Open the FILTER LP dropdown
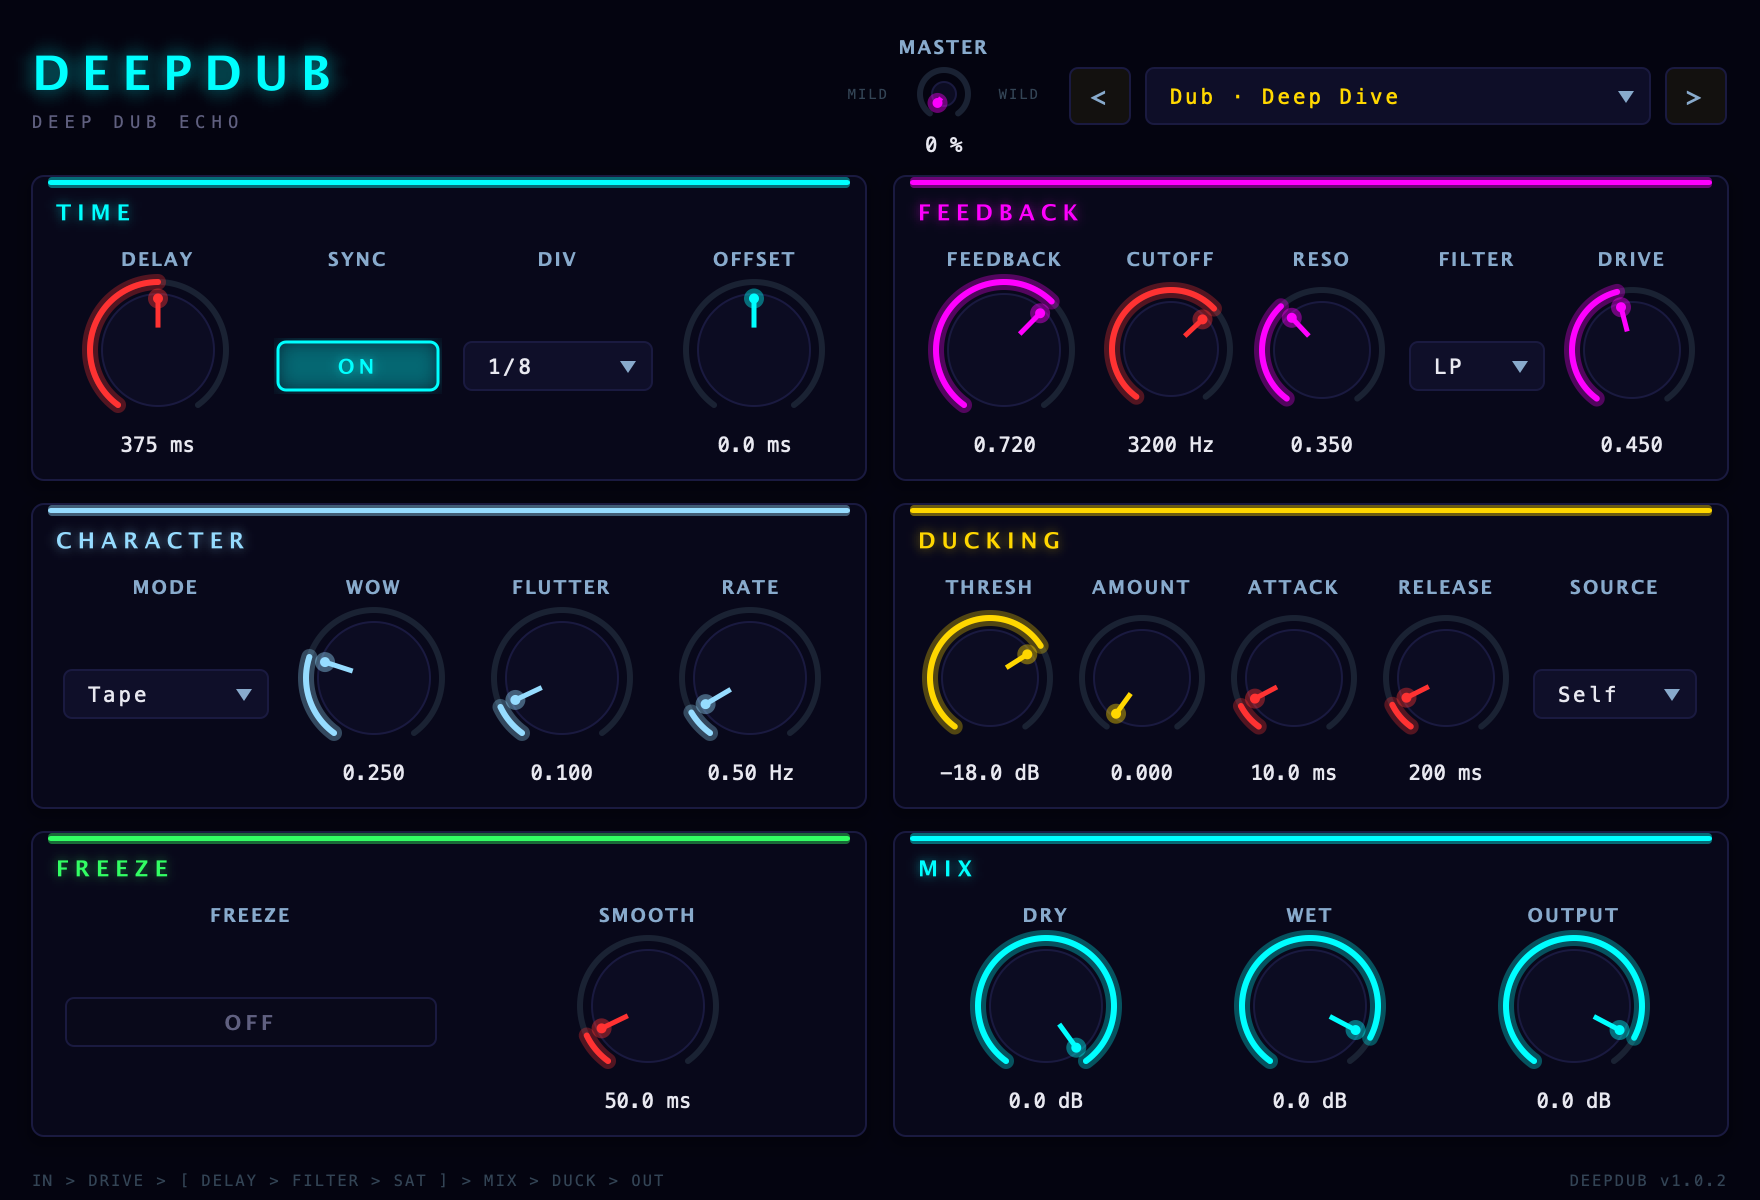This screenshot has width=1760, height=1200. [x=1476, y=366]
